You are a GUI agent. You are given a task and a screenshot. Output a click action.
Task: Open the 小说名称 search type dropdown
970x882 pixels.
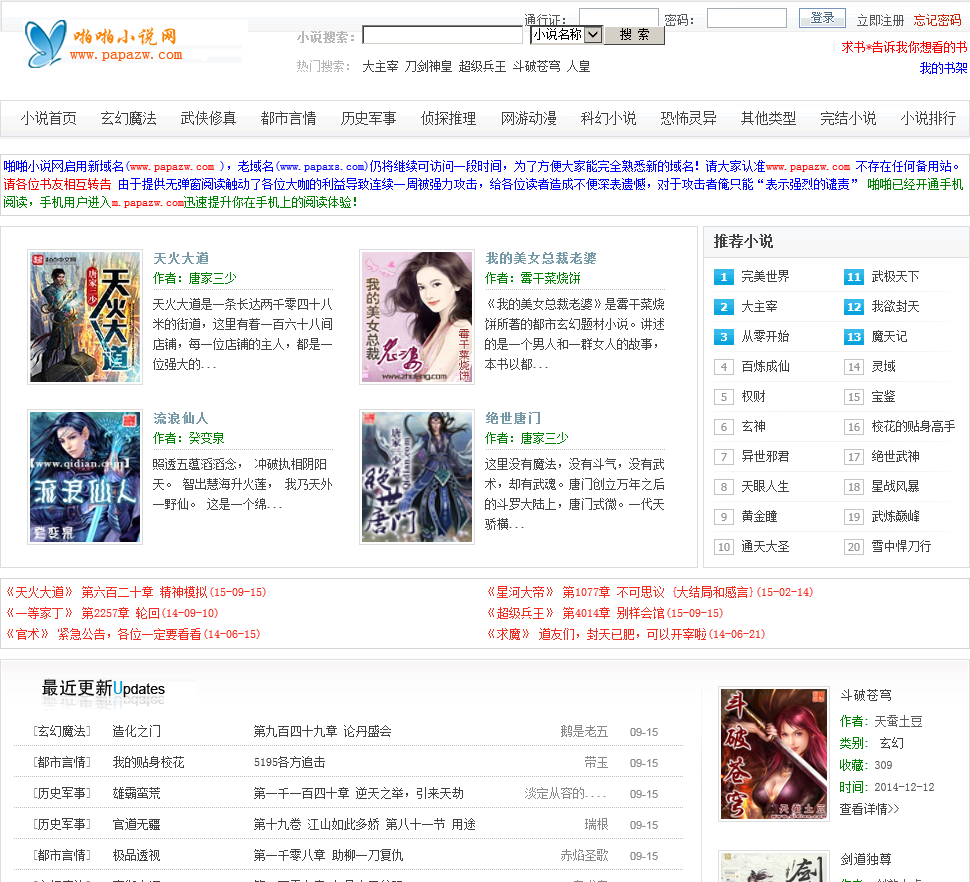(566, 35)
